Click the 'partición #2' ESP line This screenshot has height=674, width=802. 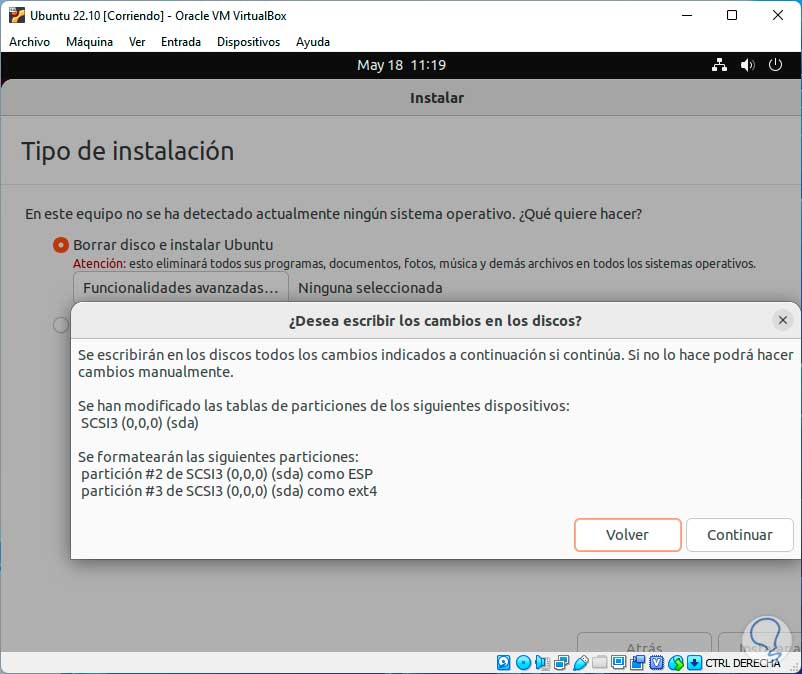[x=227, y=474]
